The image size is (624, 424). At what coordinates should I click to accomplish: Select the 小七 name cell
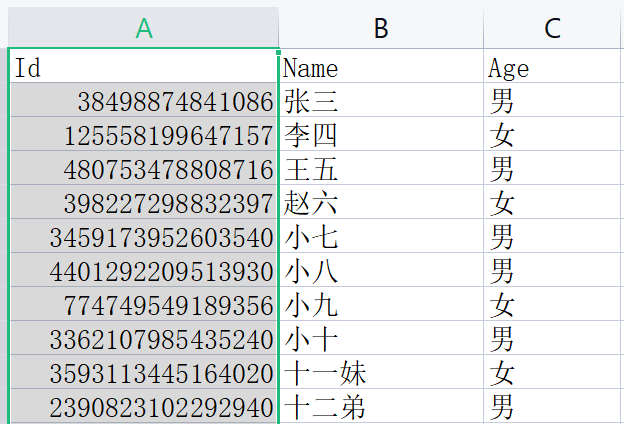380,237
